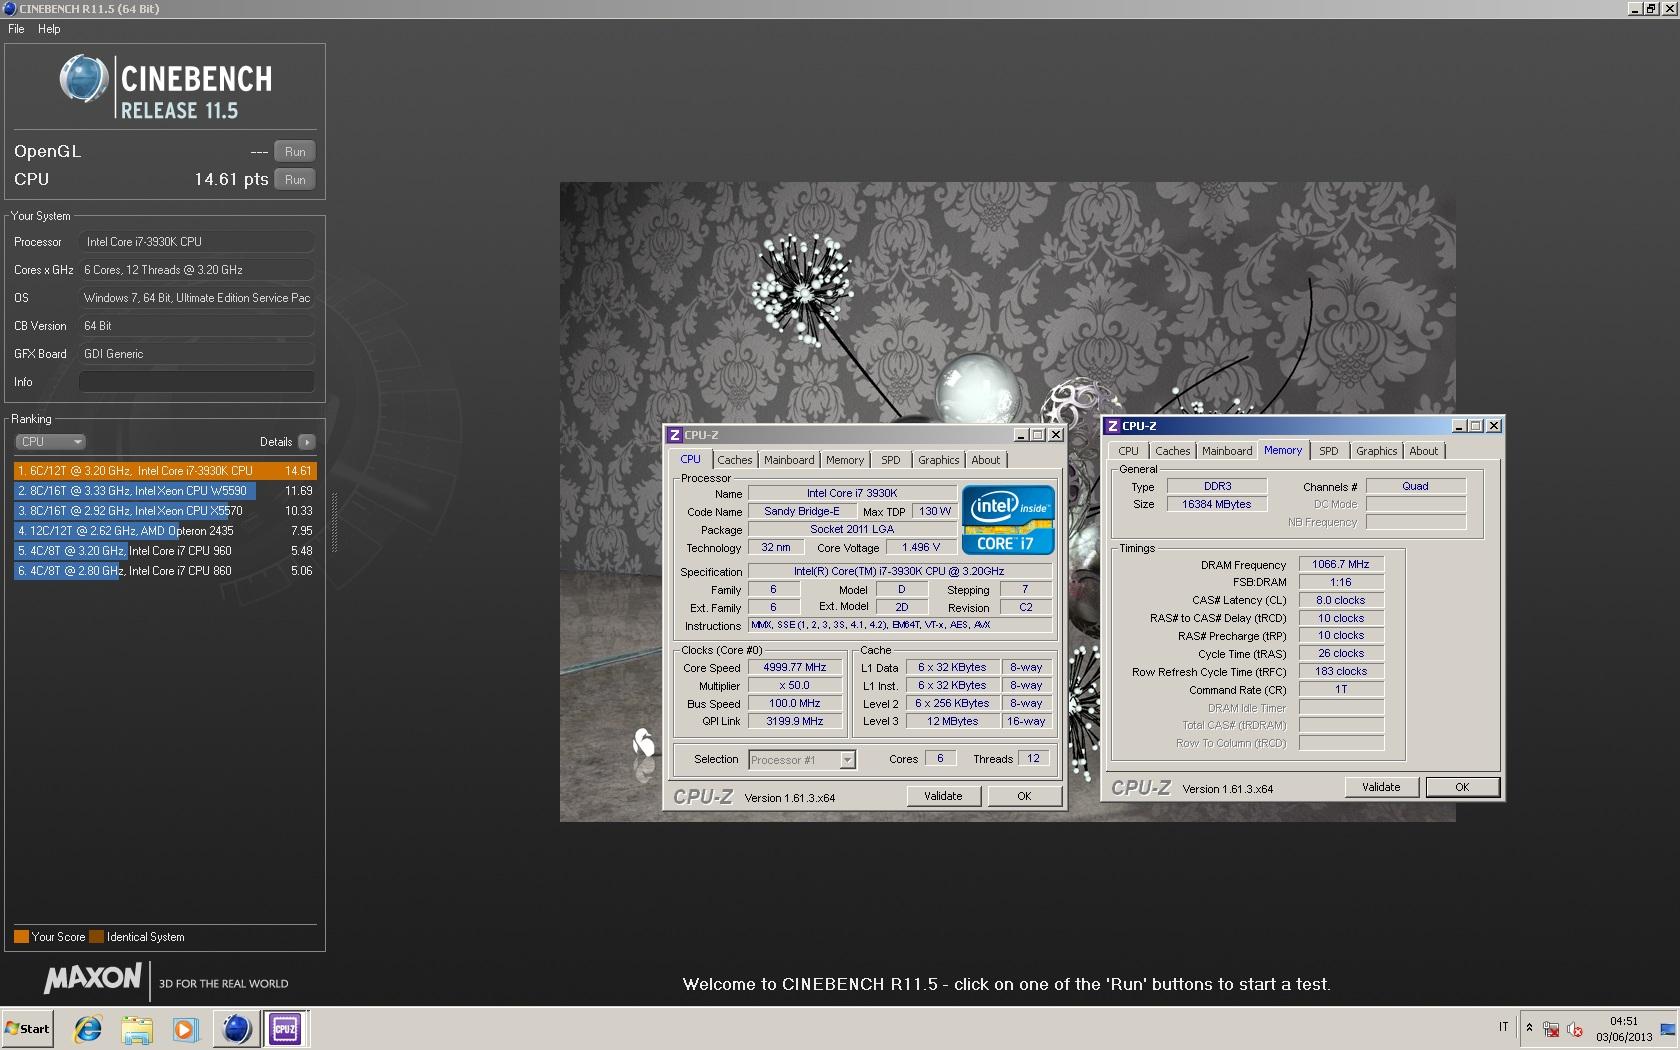Click the Core Voltage 1.496 V value
This screenshot has width=1680, height=1050.
[921, 547]
